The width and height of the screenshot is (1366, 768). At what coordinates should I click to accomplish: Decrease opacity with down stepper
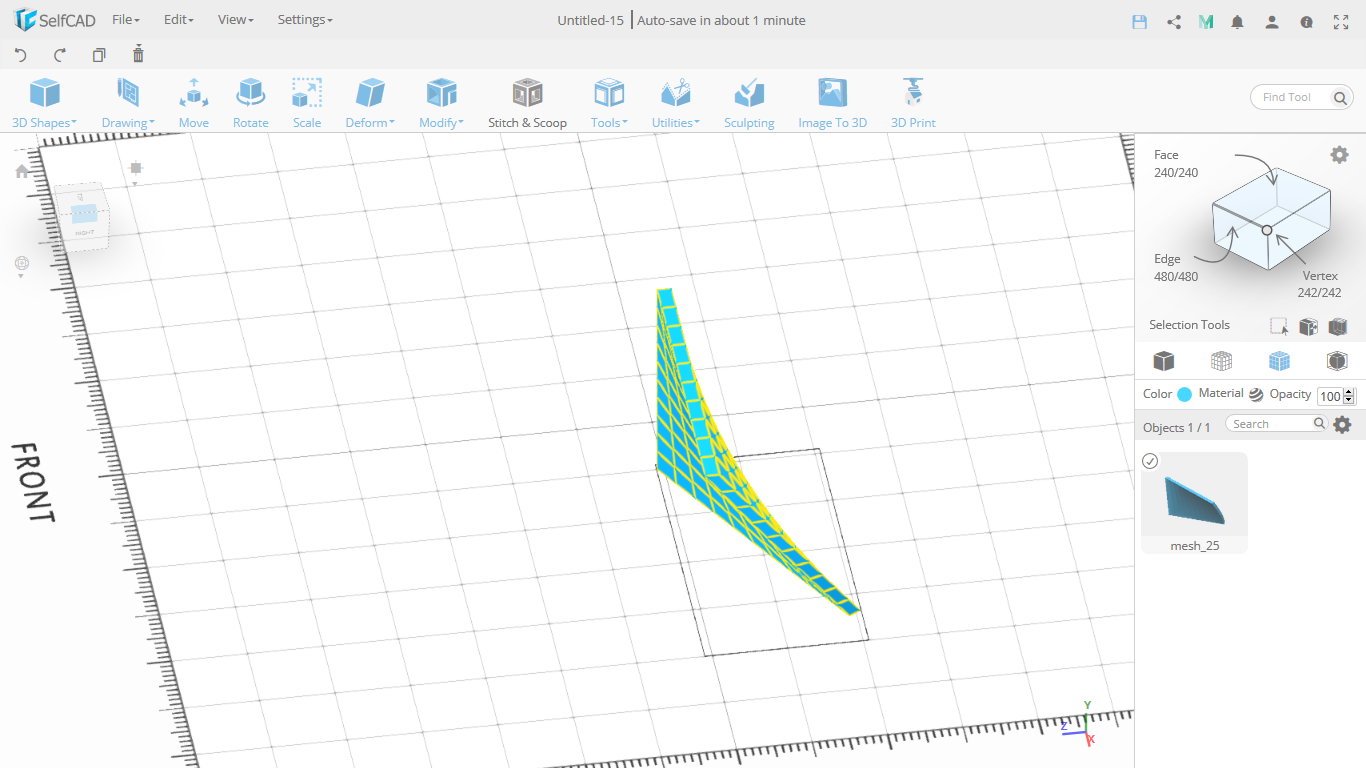tap(1349, 400)
